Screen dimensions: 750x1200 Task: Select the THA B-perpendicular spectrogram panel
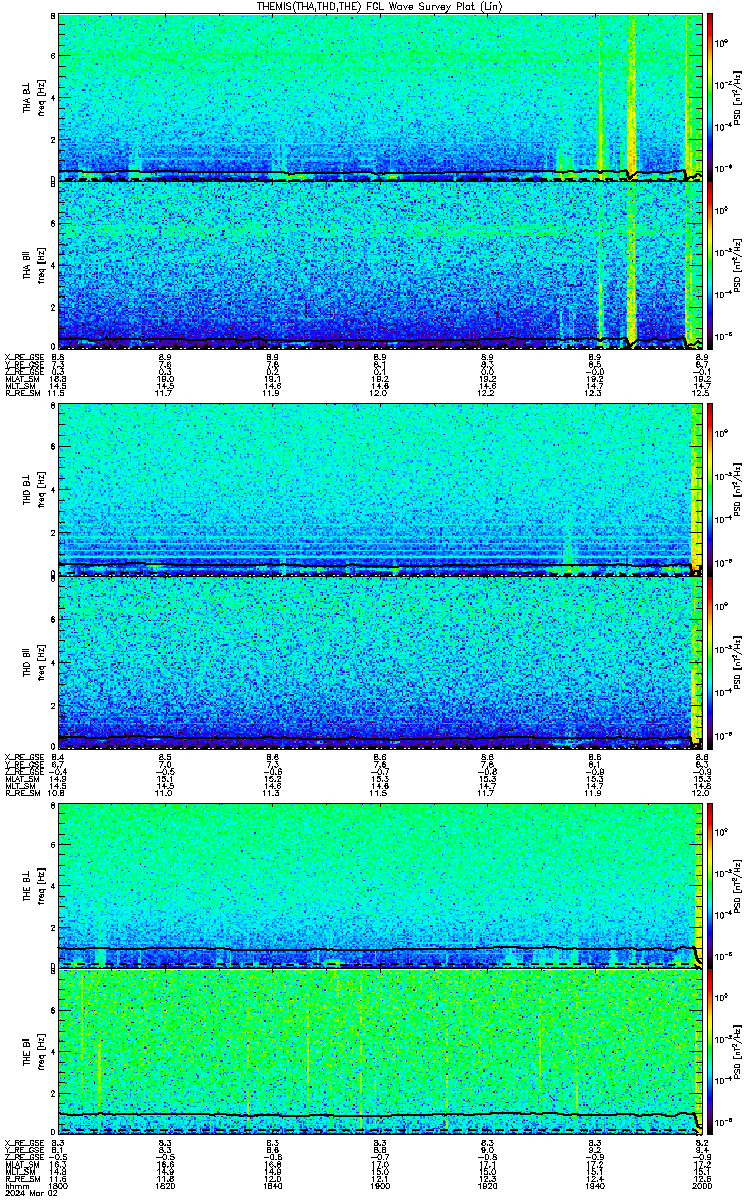pos(380,97)
